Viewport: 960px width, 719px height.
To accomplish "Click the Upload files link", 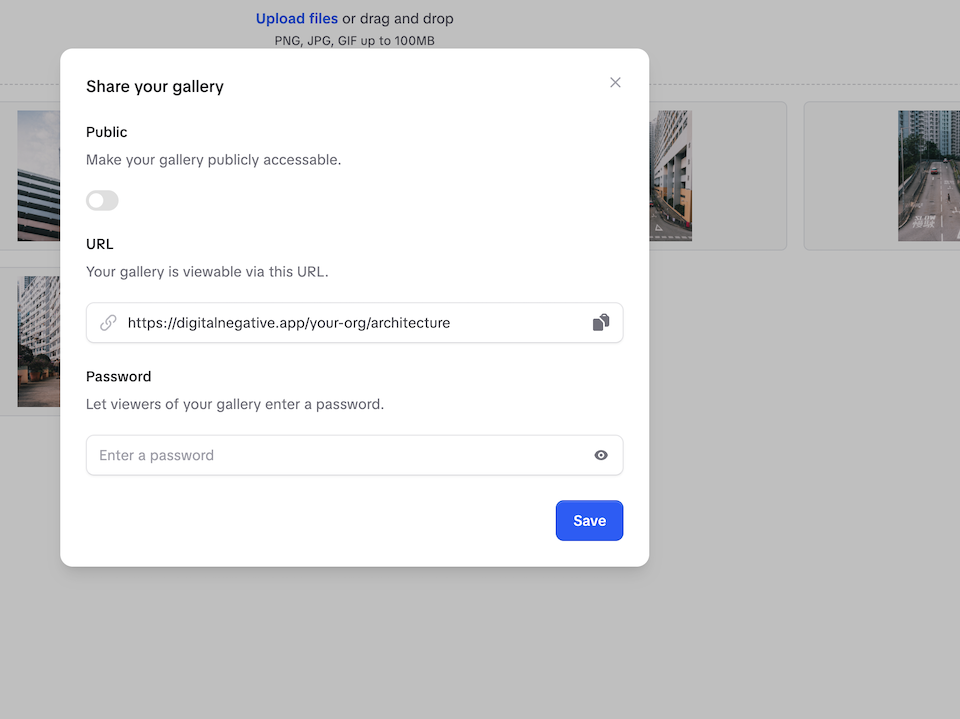I will tap(297, 18).
